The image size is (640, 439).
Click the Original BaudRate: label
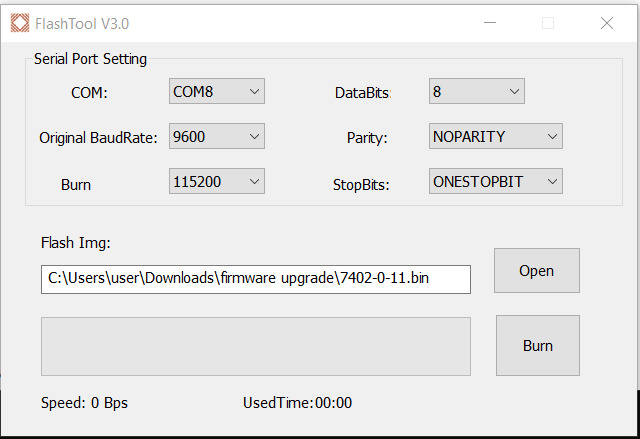(x=98, y=138)
